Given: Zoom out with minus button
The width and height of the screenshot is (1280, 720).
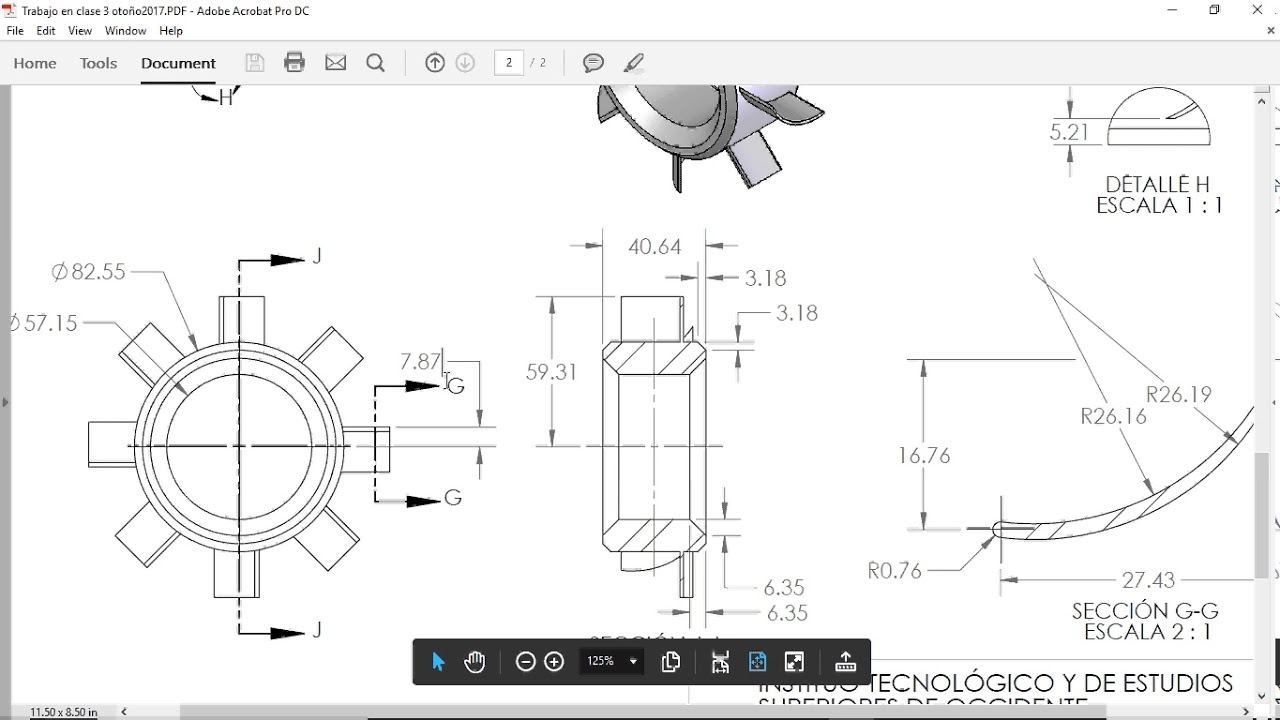Looking at the screenshot, I should tap(525, 662).
